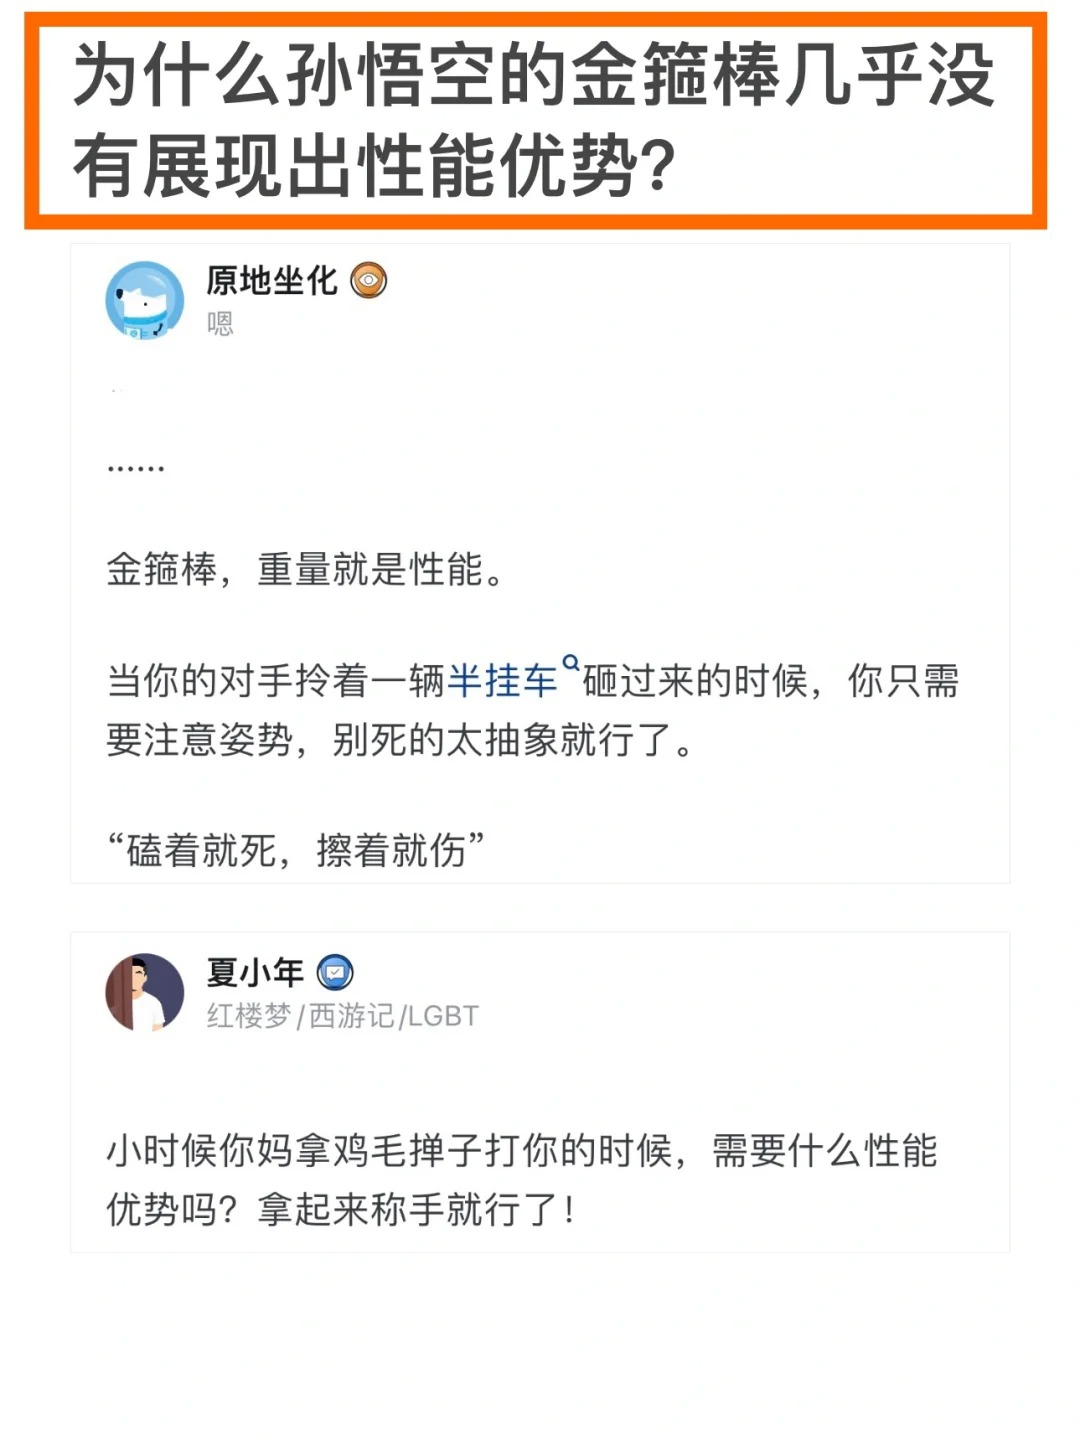This screenshot has width=1080, height=1440.
Task: Open the question title about 金箍棒
Action: (x=533, y=120)
